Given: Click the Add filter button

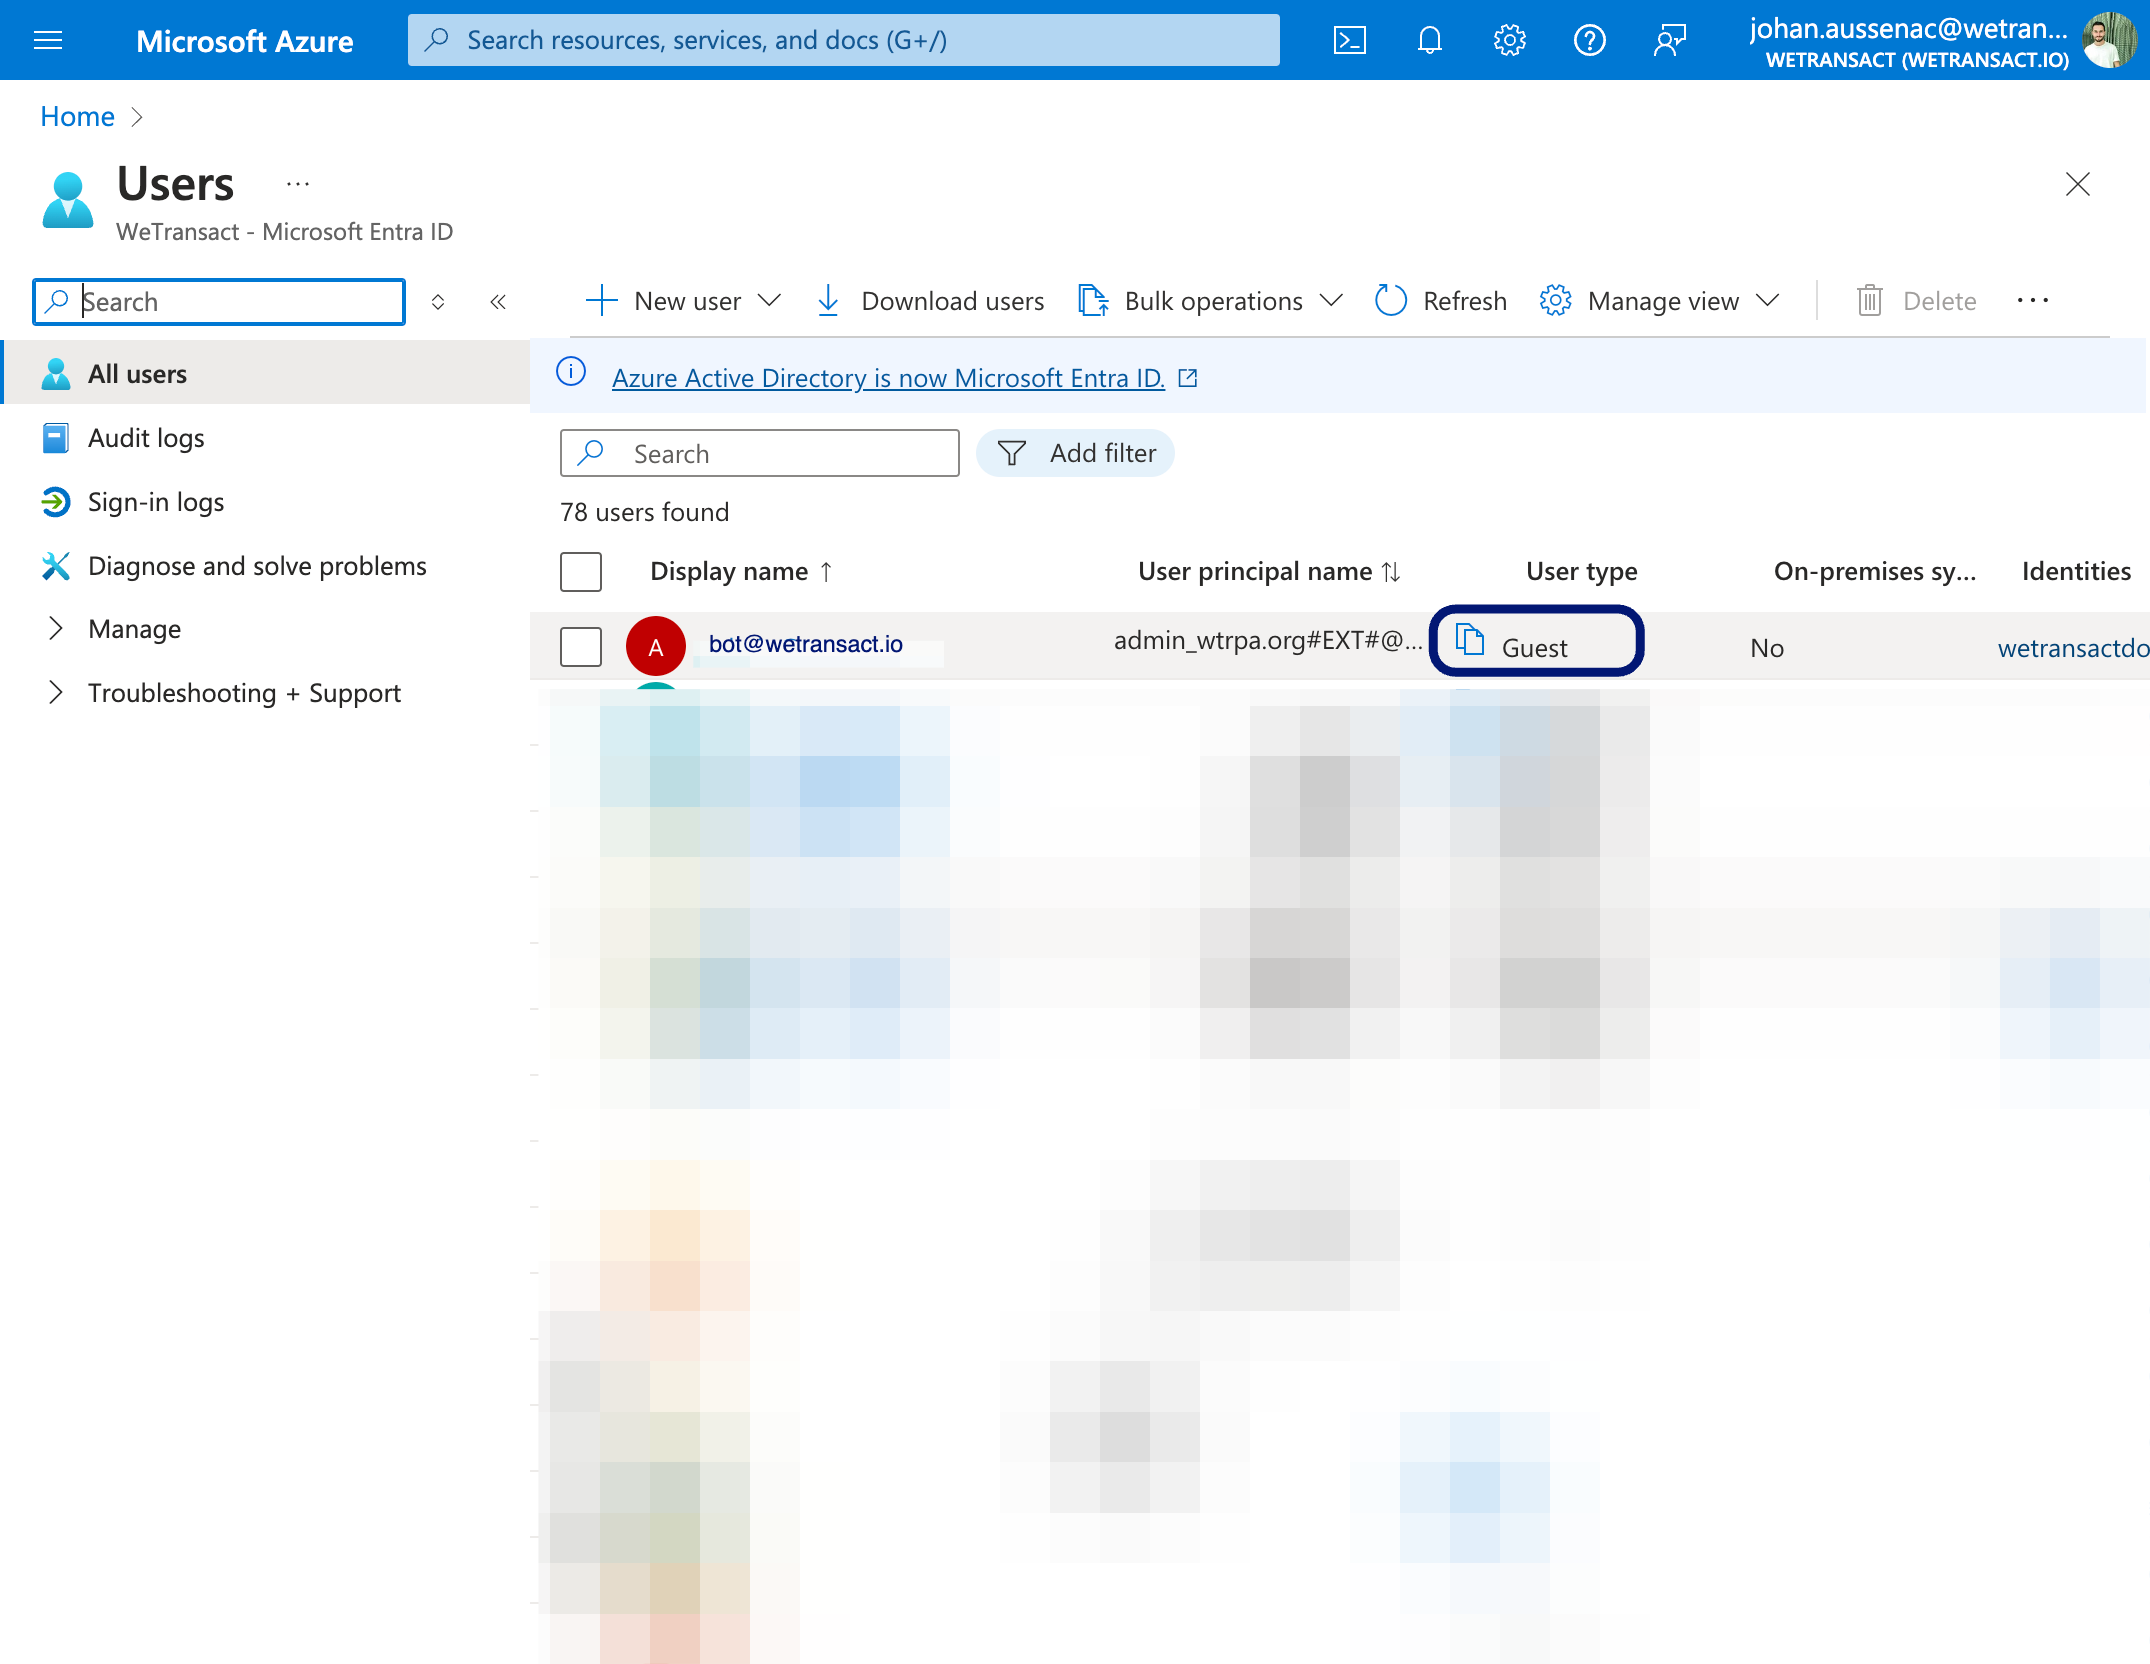Looking at the screenshot, I should point(1075,453).
